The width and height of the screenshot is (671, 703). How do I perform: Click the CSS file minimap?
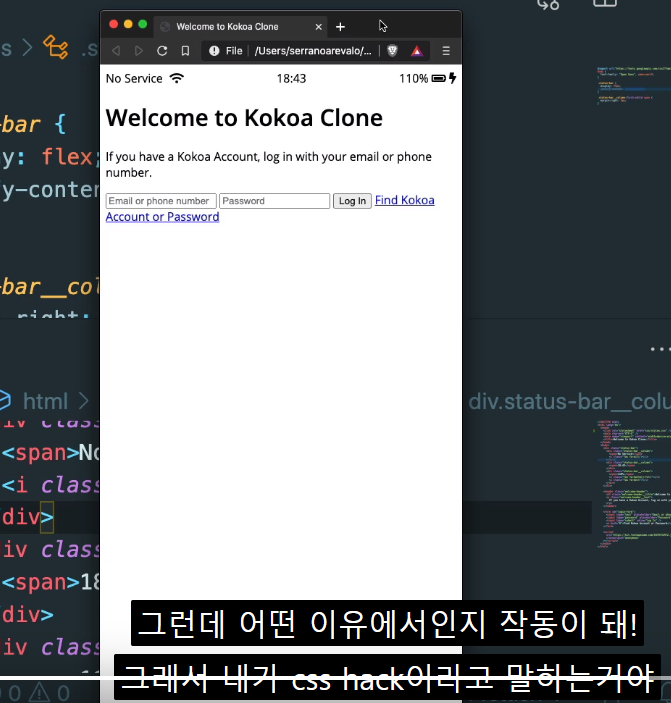point(632,85)
